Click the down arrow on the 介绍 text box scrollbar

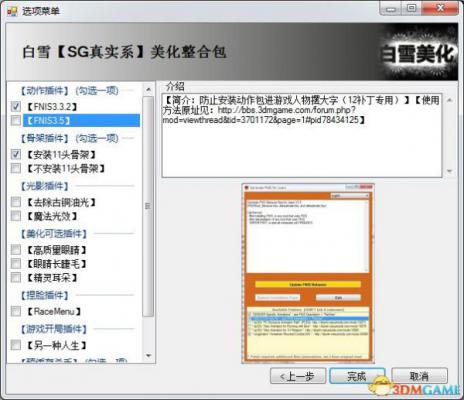pos(449,171)
